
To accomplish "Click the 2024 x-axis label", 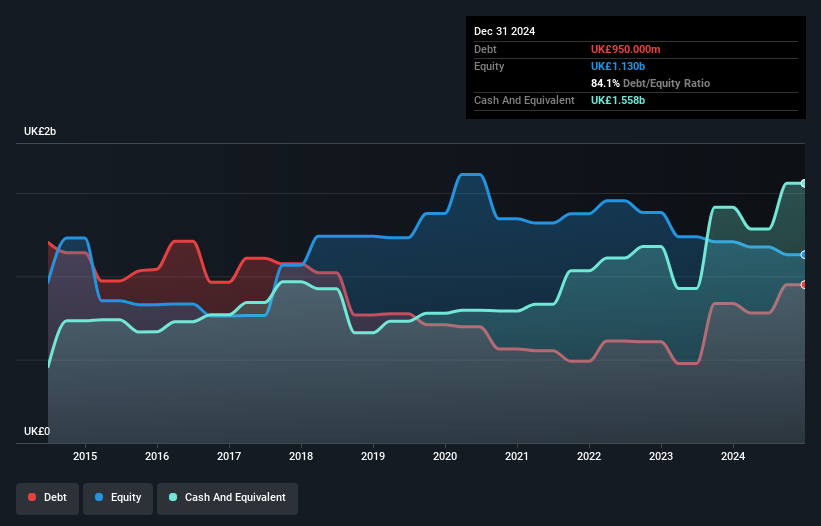I will click(x=733, y=456).
